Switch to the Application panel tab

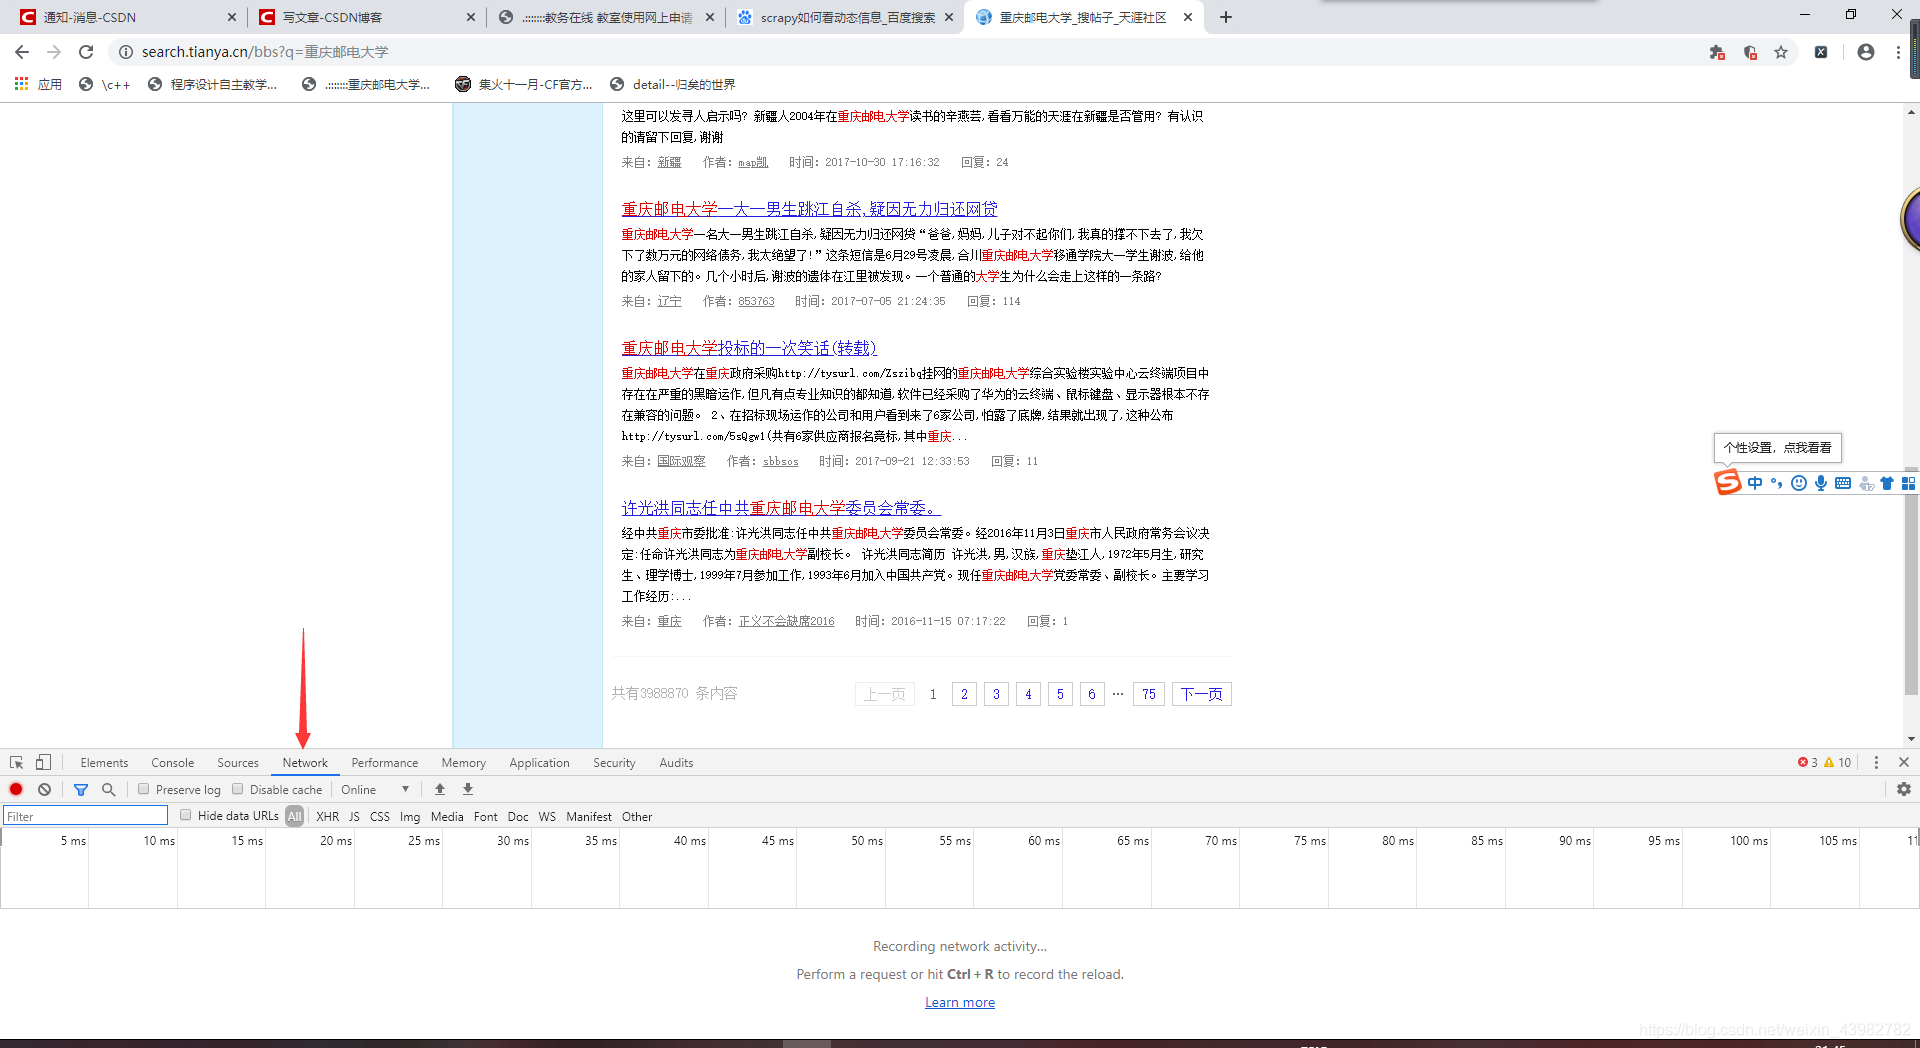539,762
